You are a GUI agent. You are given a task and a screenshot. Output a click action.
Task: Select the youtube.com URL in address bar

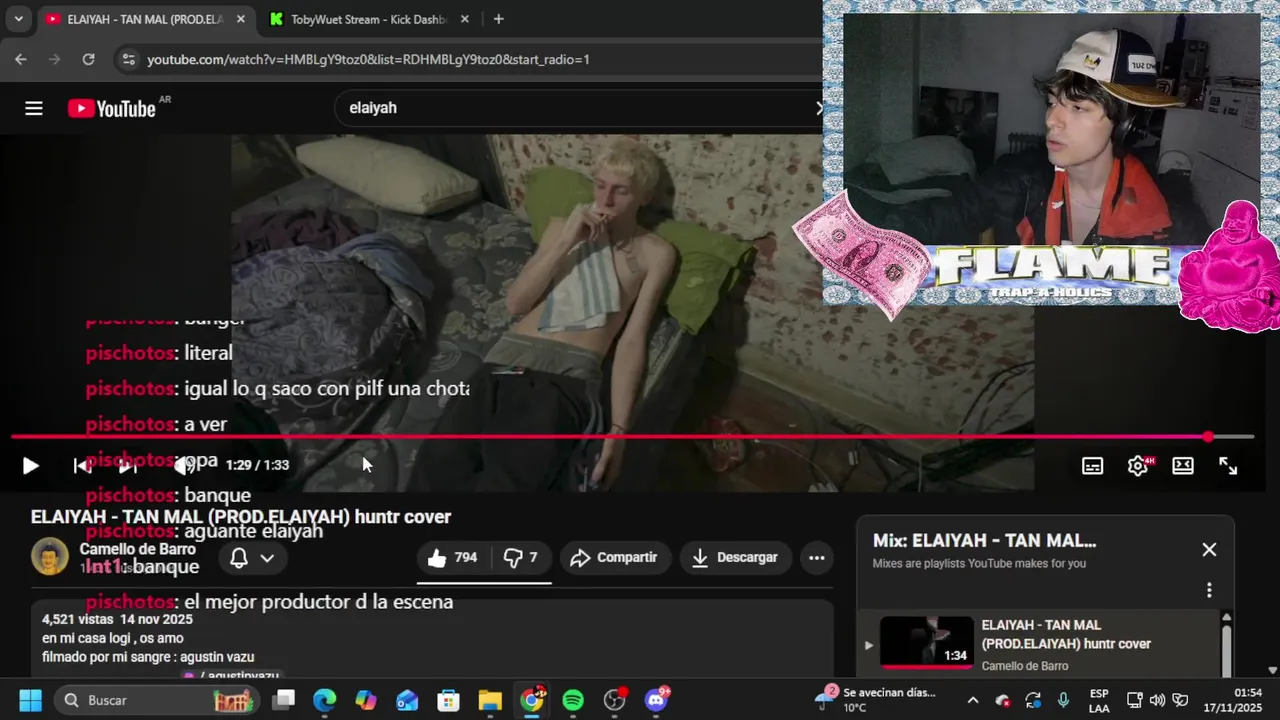pyautogui.click(x=368, y=59)
